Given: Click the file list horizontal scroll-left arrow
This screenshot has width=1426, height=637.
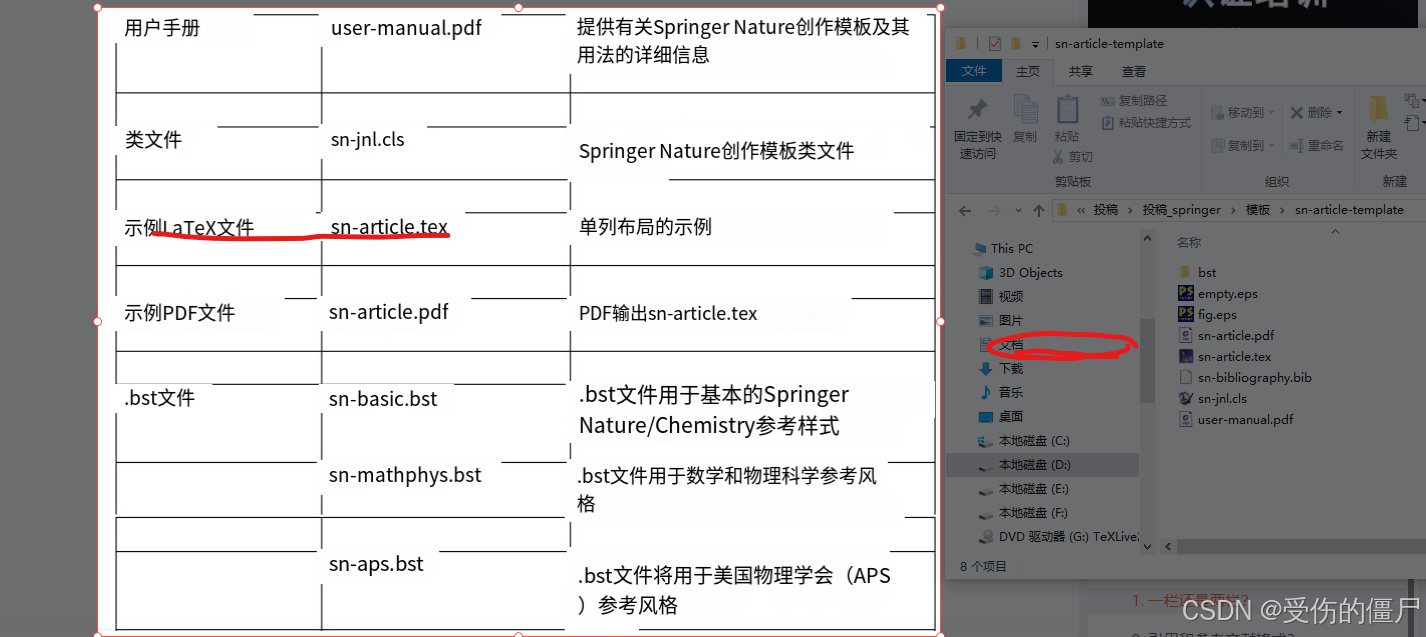Looking at the screenshot, I should (x=1170, y=547).
